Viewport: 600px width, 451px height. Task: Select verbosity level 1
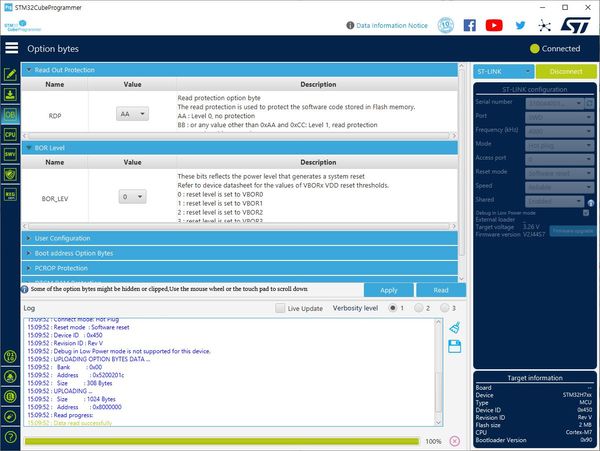(392, 308)
